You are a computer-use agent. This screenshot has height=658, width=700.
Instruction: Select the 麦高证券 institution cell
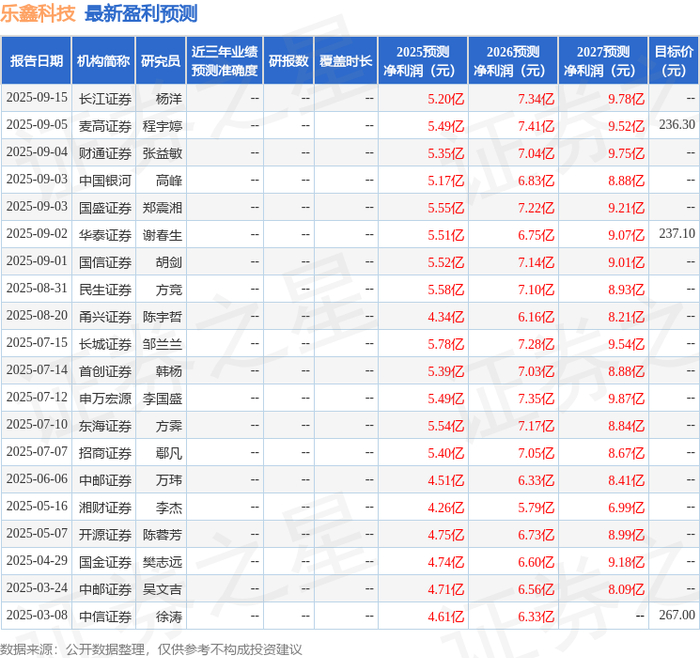(105, 126)
